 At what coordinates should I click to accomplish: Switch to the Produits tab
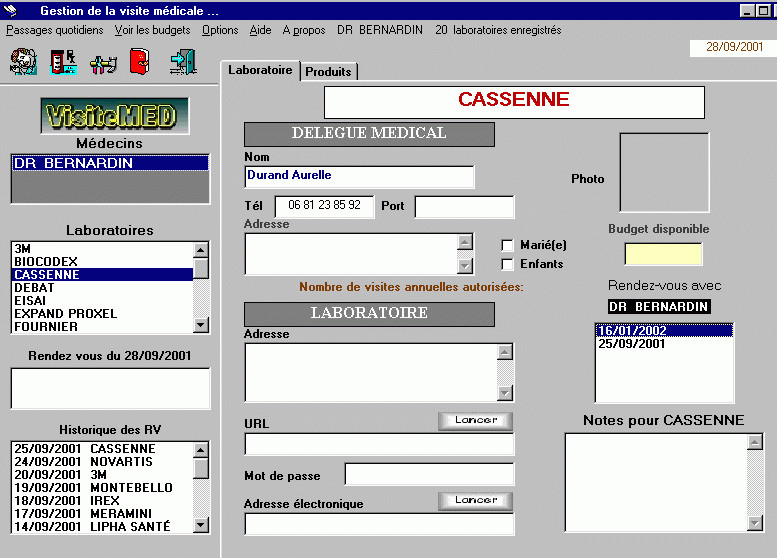328,72
